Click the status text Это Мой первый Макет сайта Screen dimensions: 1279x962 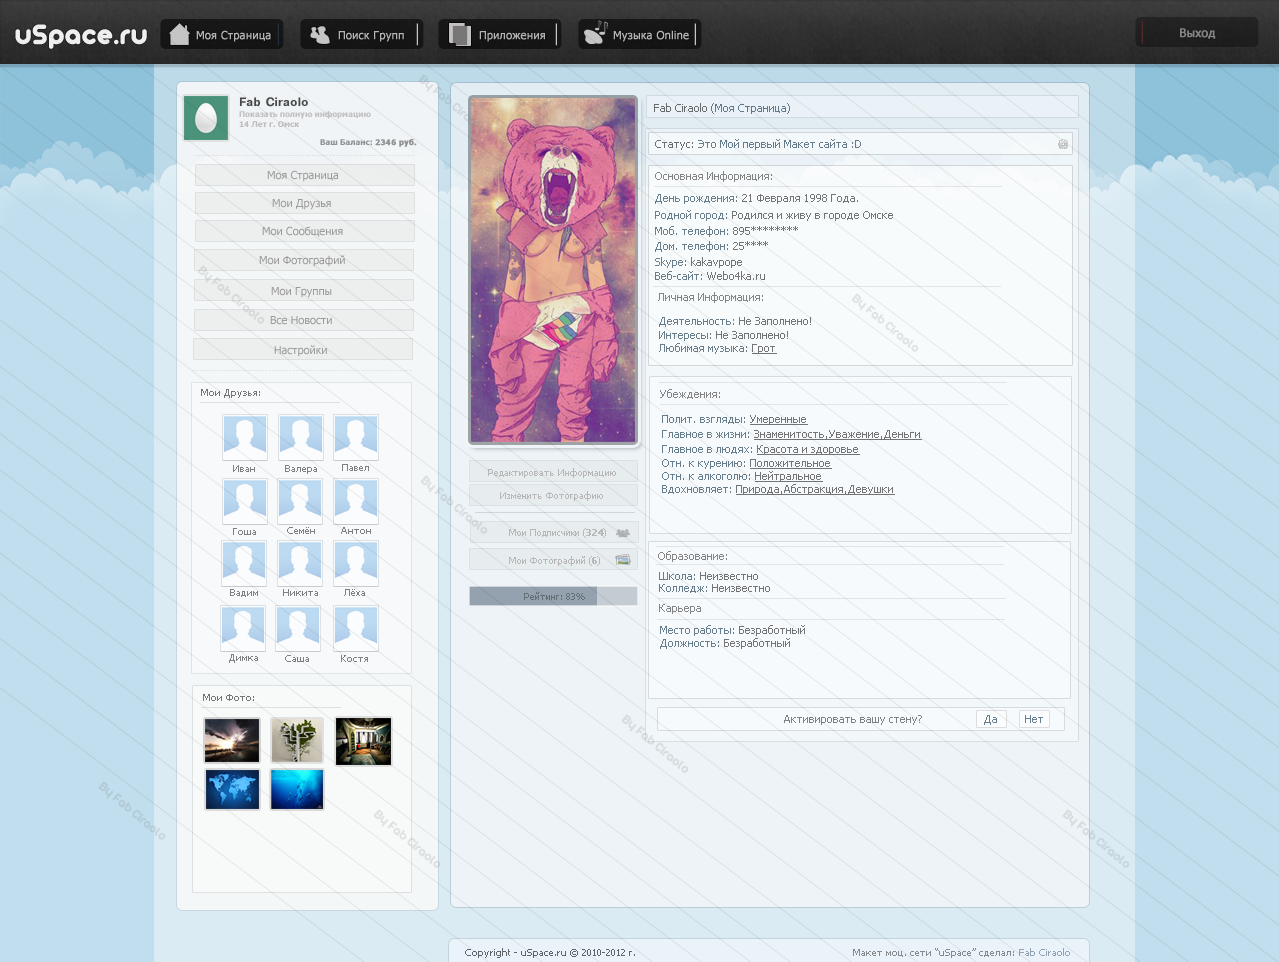point(779,145)
